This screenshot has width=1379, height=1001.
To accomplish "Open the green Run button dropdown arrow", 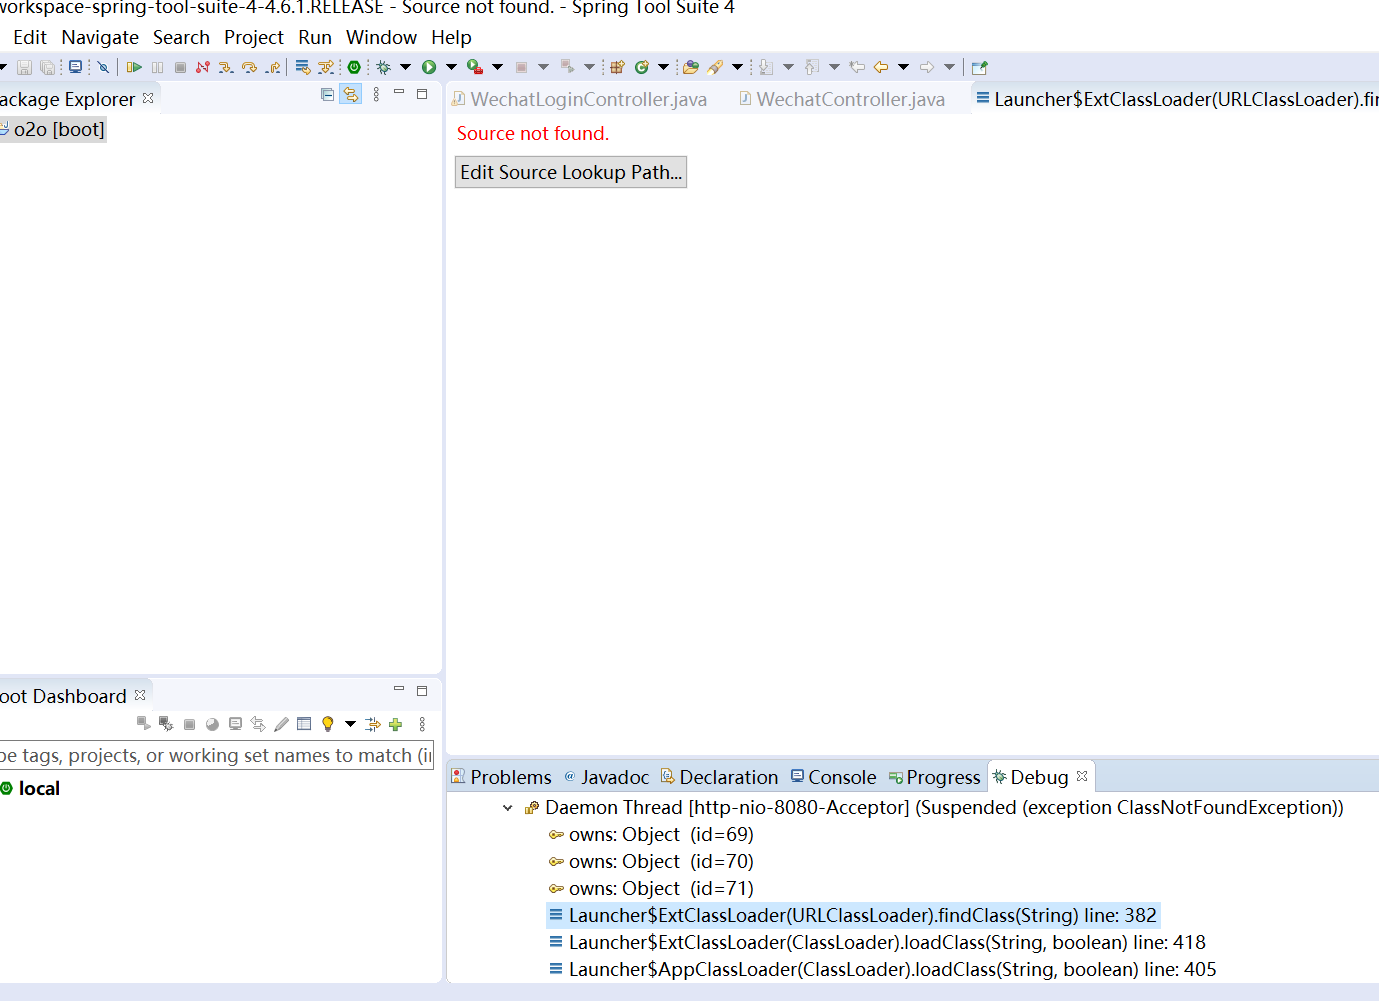I will [451, 67].
